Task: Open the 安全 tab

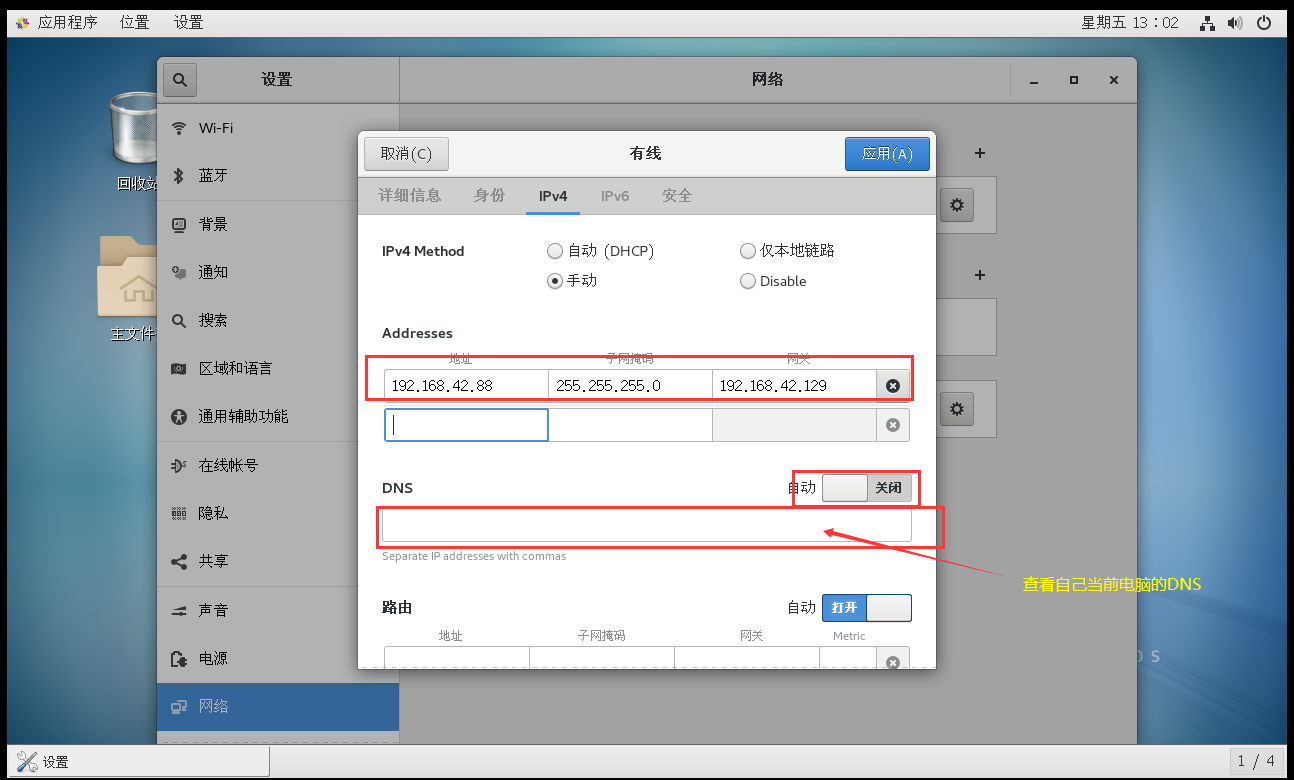Action: click(x=677, y=196)
